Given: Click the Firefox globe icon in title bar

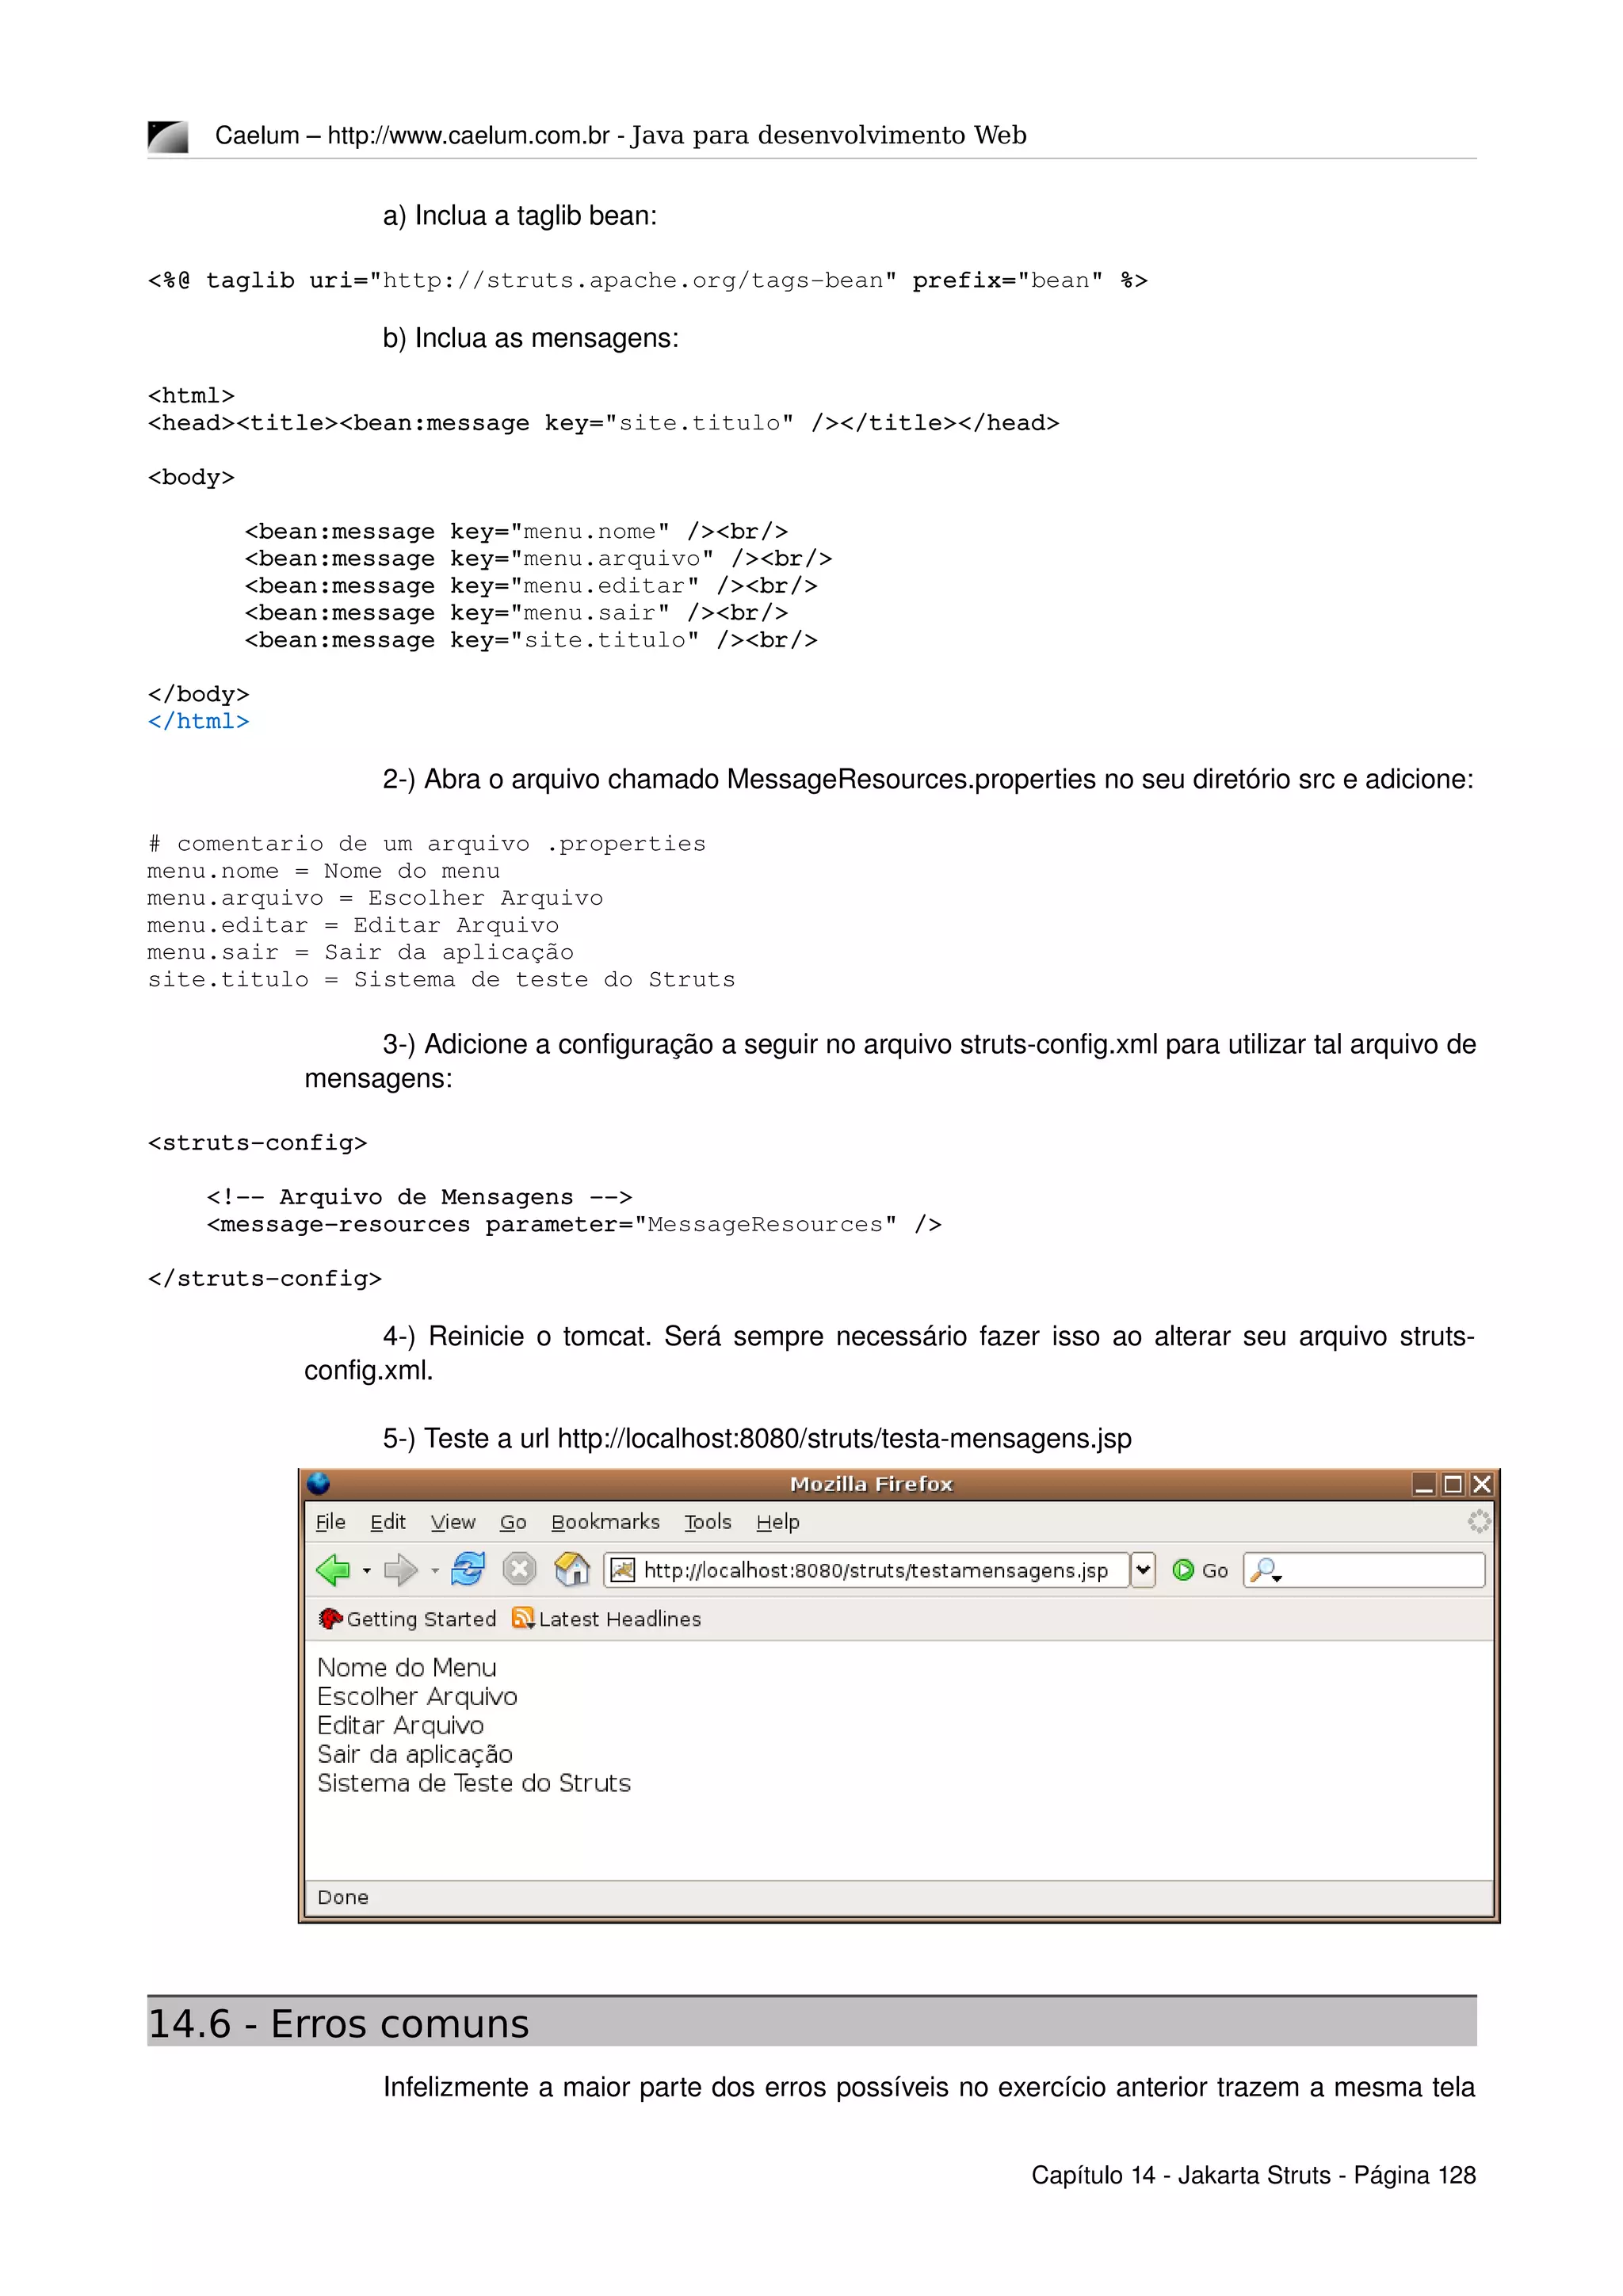Looking at the screenshot, I should click(x=319, y=1483).
